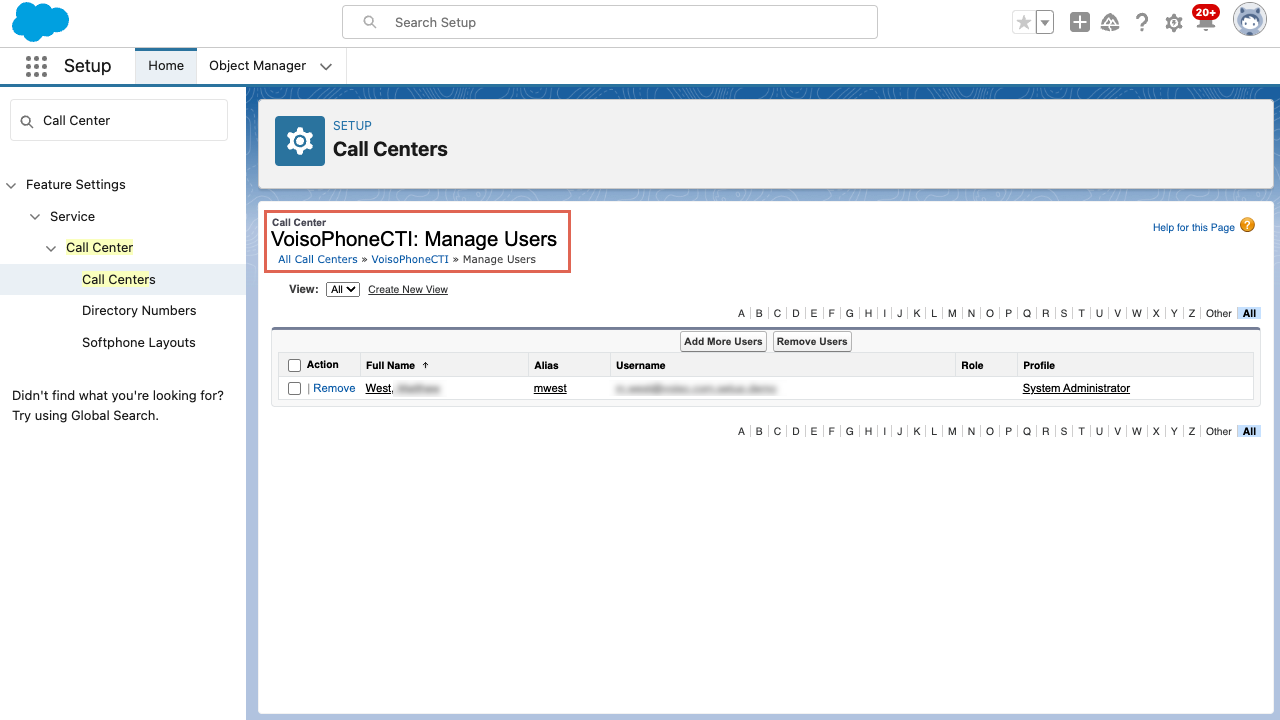The width and height of the screenshot is (1280, 720).
Task: Select Other in the top alphabet bar
Action: pyautogui.click(x=1219, y=313)
